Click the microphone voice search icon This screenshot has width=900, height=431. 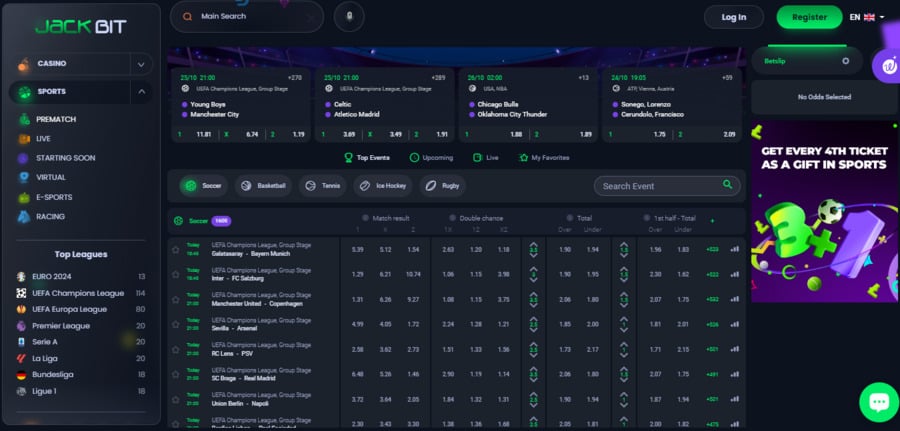[x=349, y=17]
